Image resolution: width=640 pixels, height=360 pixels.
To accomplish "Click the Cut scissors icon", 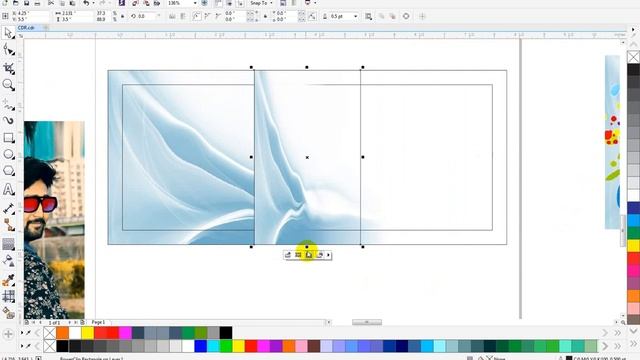I will (51, 3).
